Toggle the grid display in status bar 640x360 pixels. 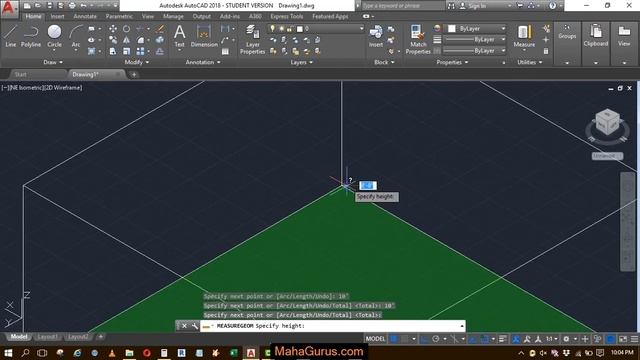coord(394,339)
